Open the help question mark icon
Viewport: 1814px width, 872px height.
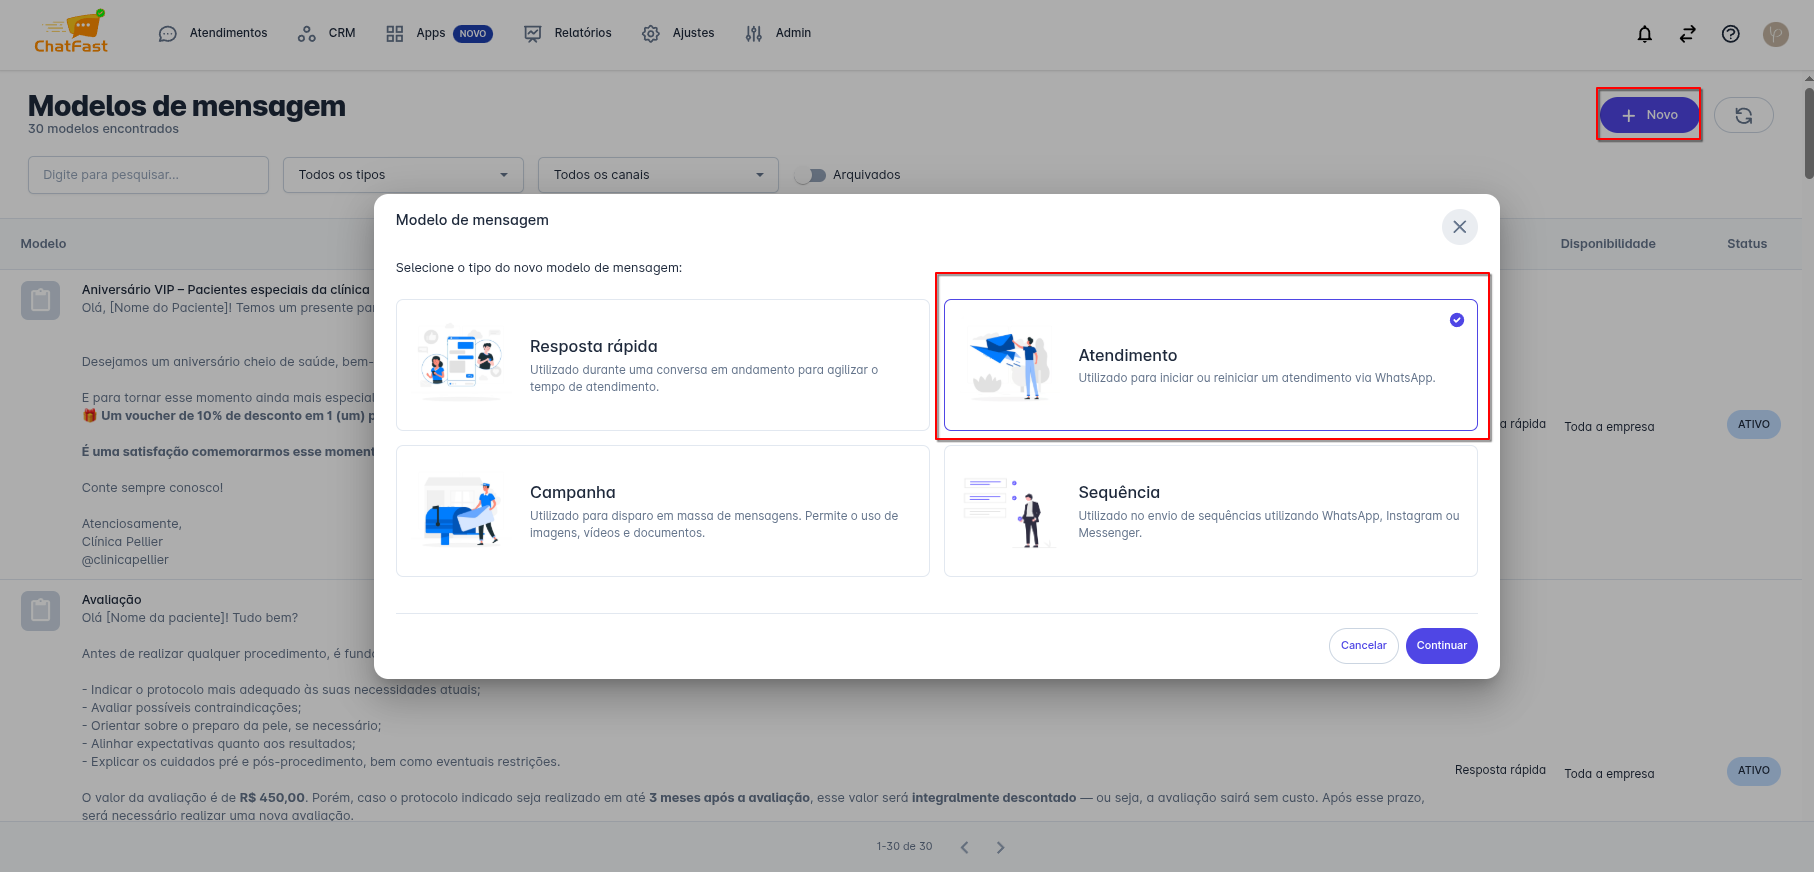(1730, 34)
